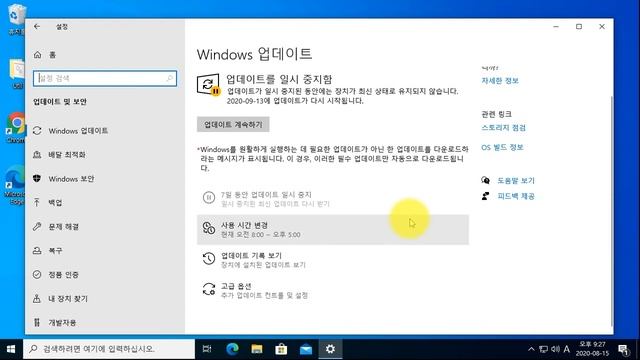Click the 내 장치 찾기 locator icon
The height and width of the screenshot is (360, 640).
coord(37,299)
